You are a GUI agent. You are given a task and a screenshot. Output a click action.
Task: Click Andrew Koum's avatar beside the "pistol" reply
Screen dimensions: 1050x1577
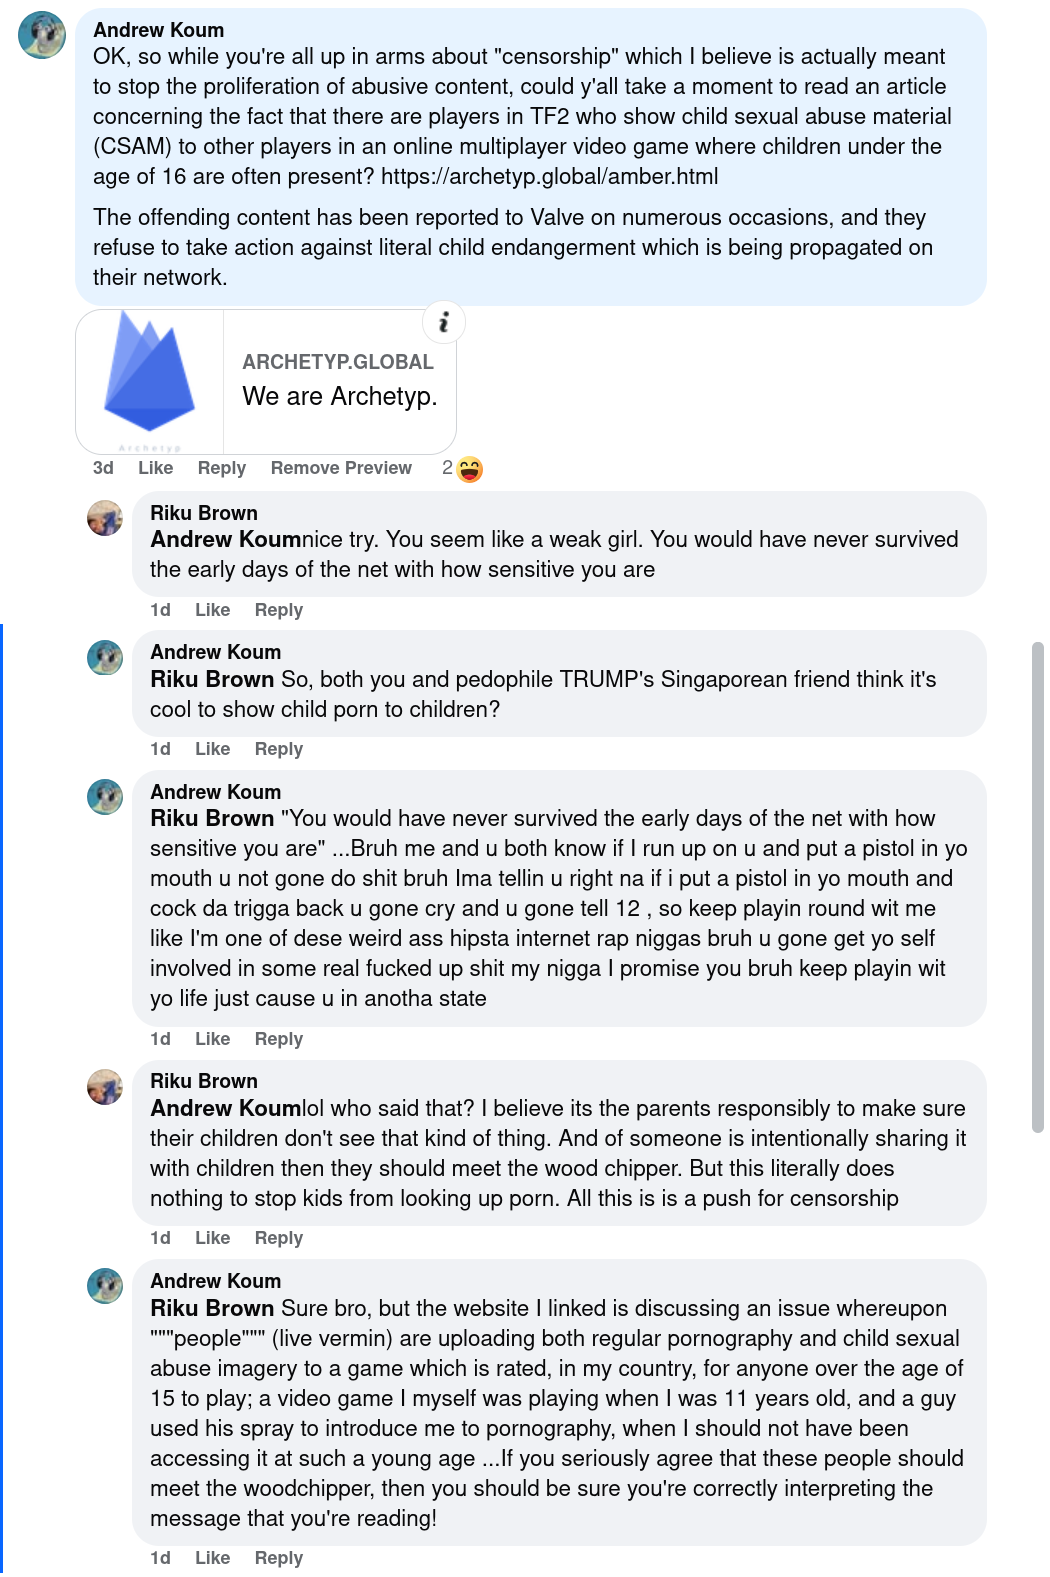pyautogui.click(x=105, y=797)
